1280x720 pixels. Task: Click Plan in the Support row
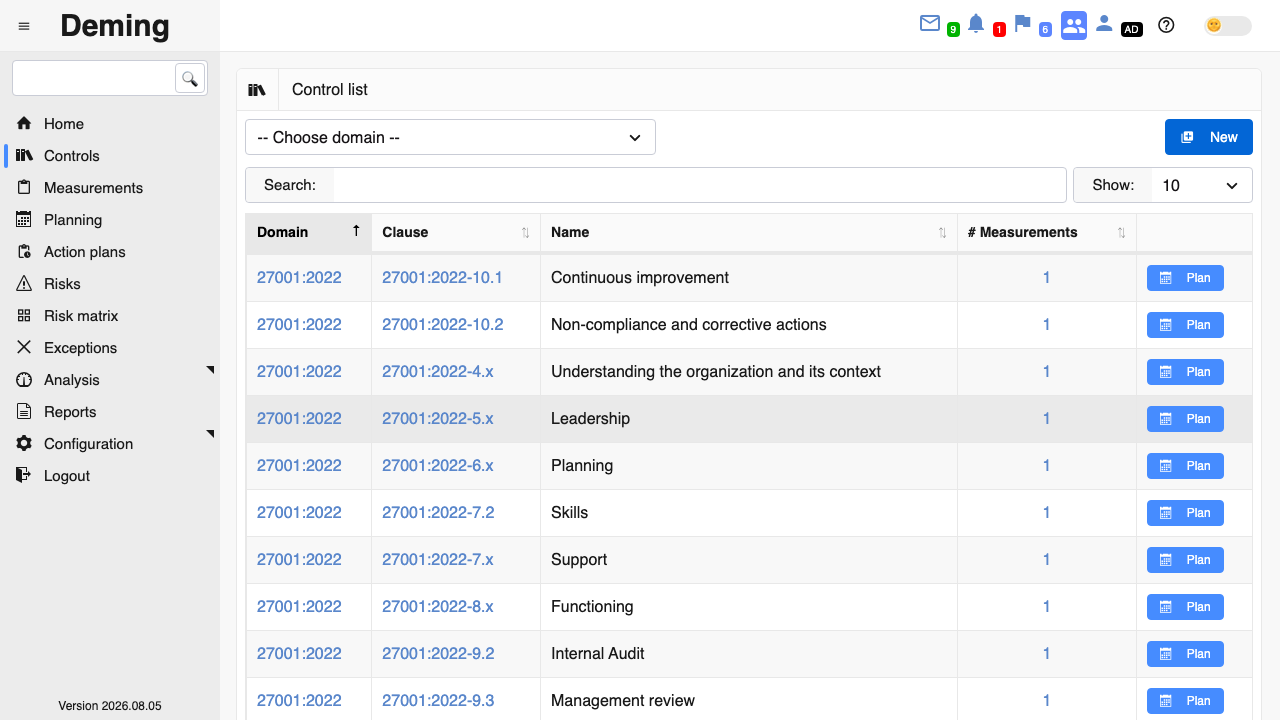(1185, 560)
